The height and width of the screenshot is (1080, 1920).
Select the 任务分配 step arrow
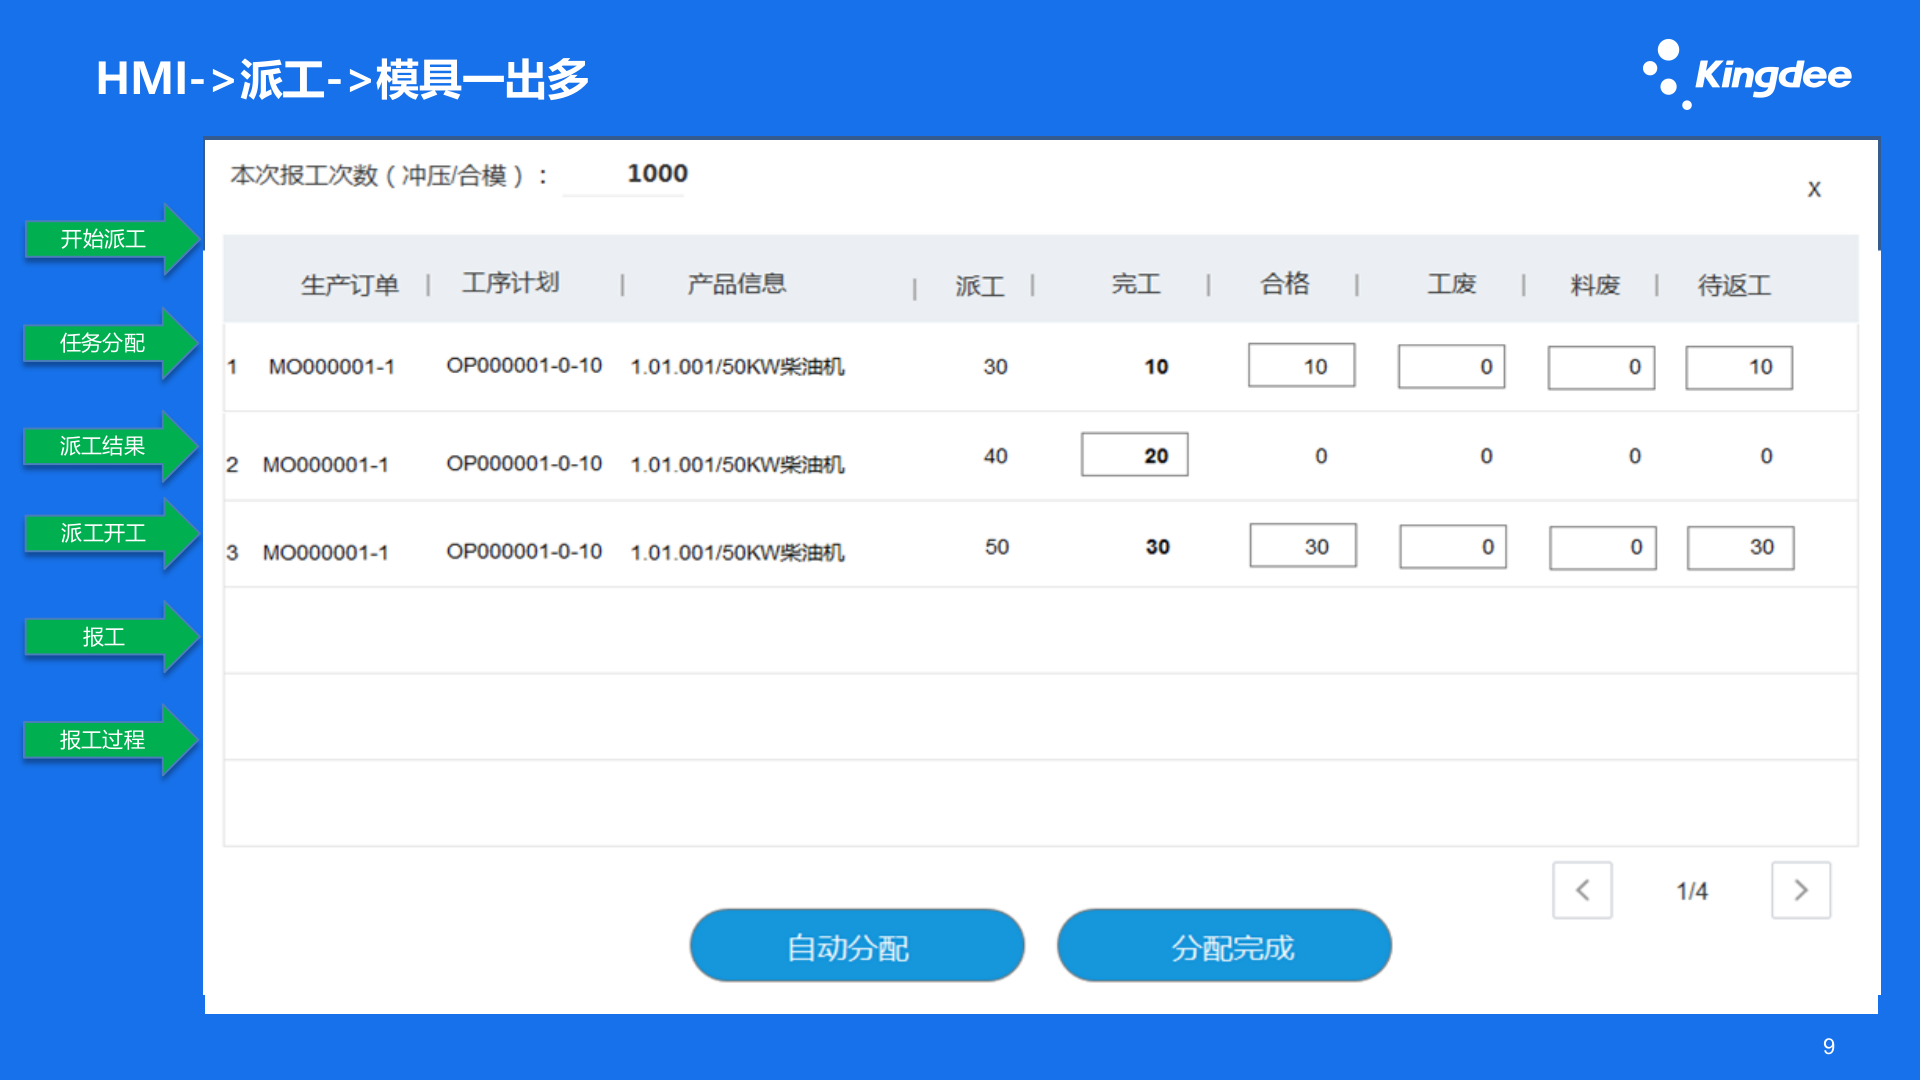pos(105,342)
